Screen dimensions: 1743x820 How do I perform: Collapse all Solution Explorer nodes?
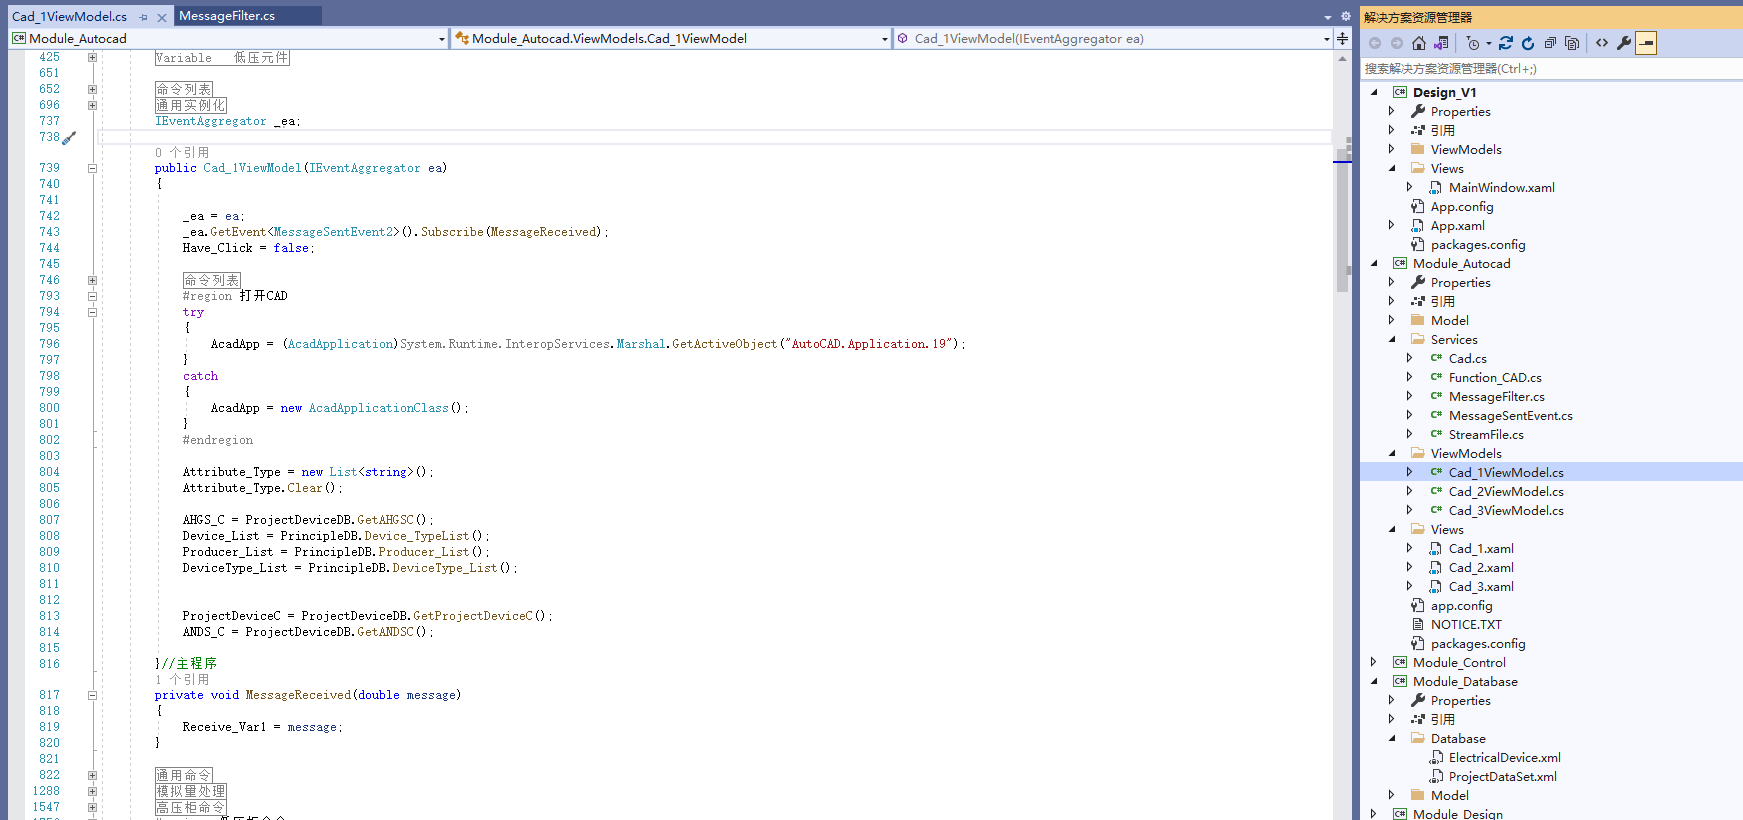(1550, 43)
